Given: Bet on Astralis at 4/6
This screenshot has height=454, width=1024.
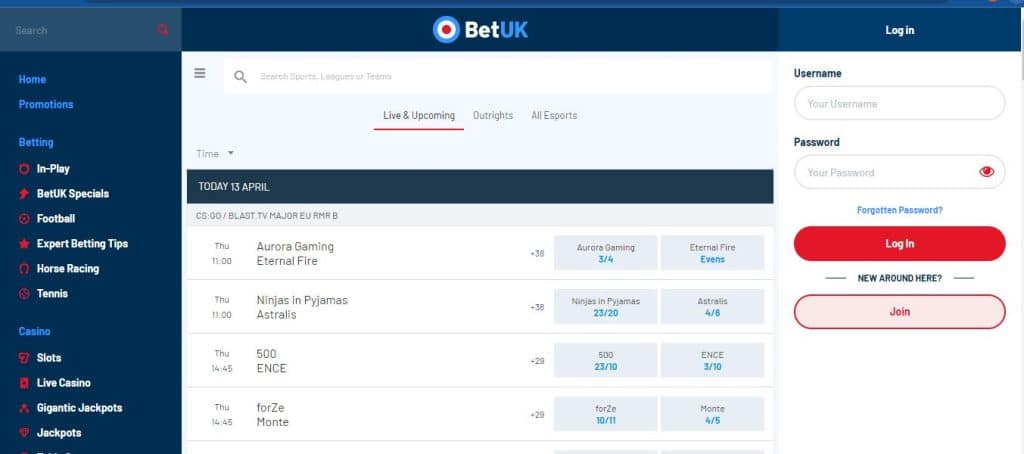Looking at the screenshot, I should coord(712,306).
